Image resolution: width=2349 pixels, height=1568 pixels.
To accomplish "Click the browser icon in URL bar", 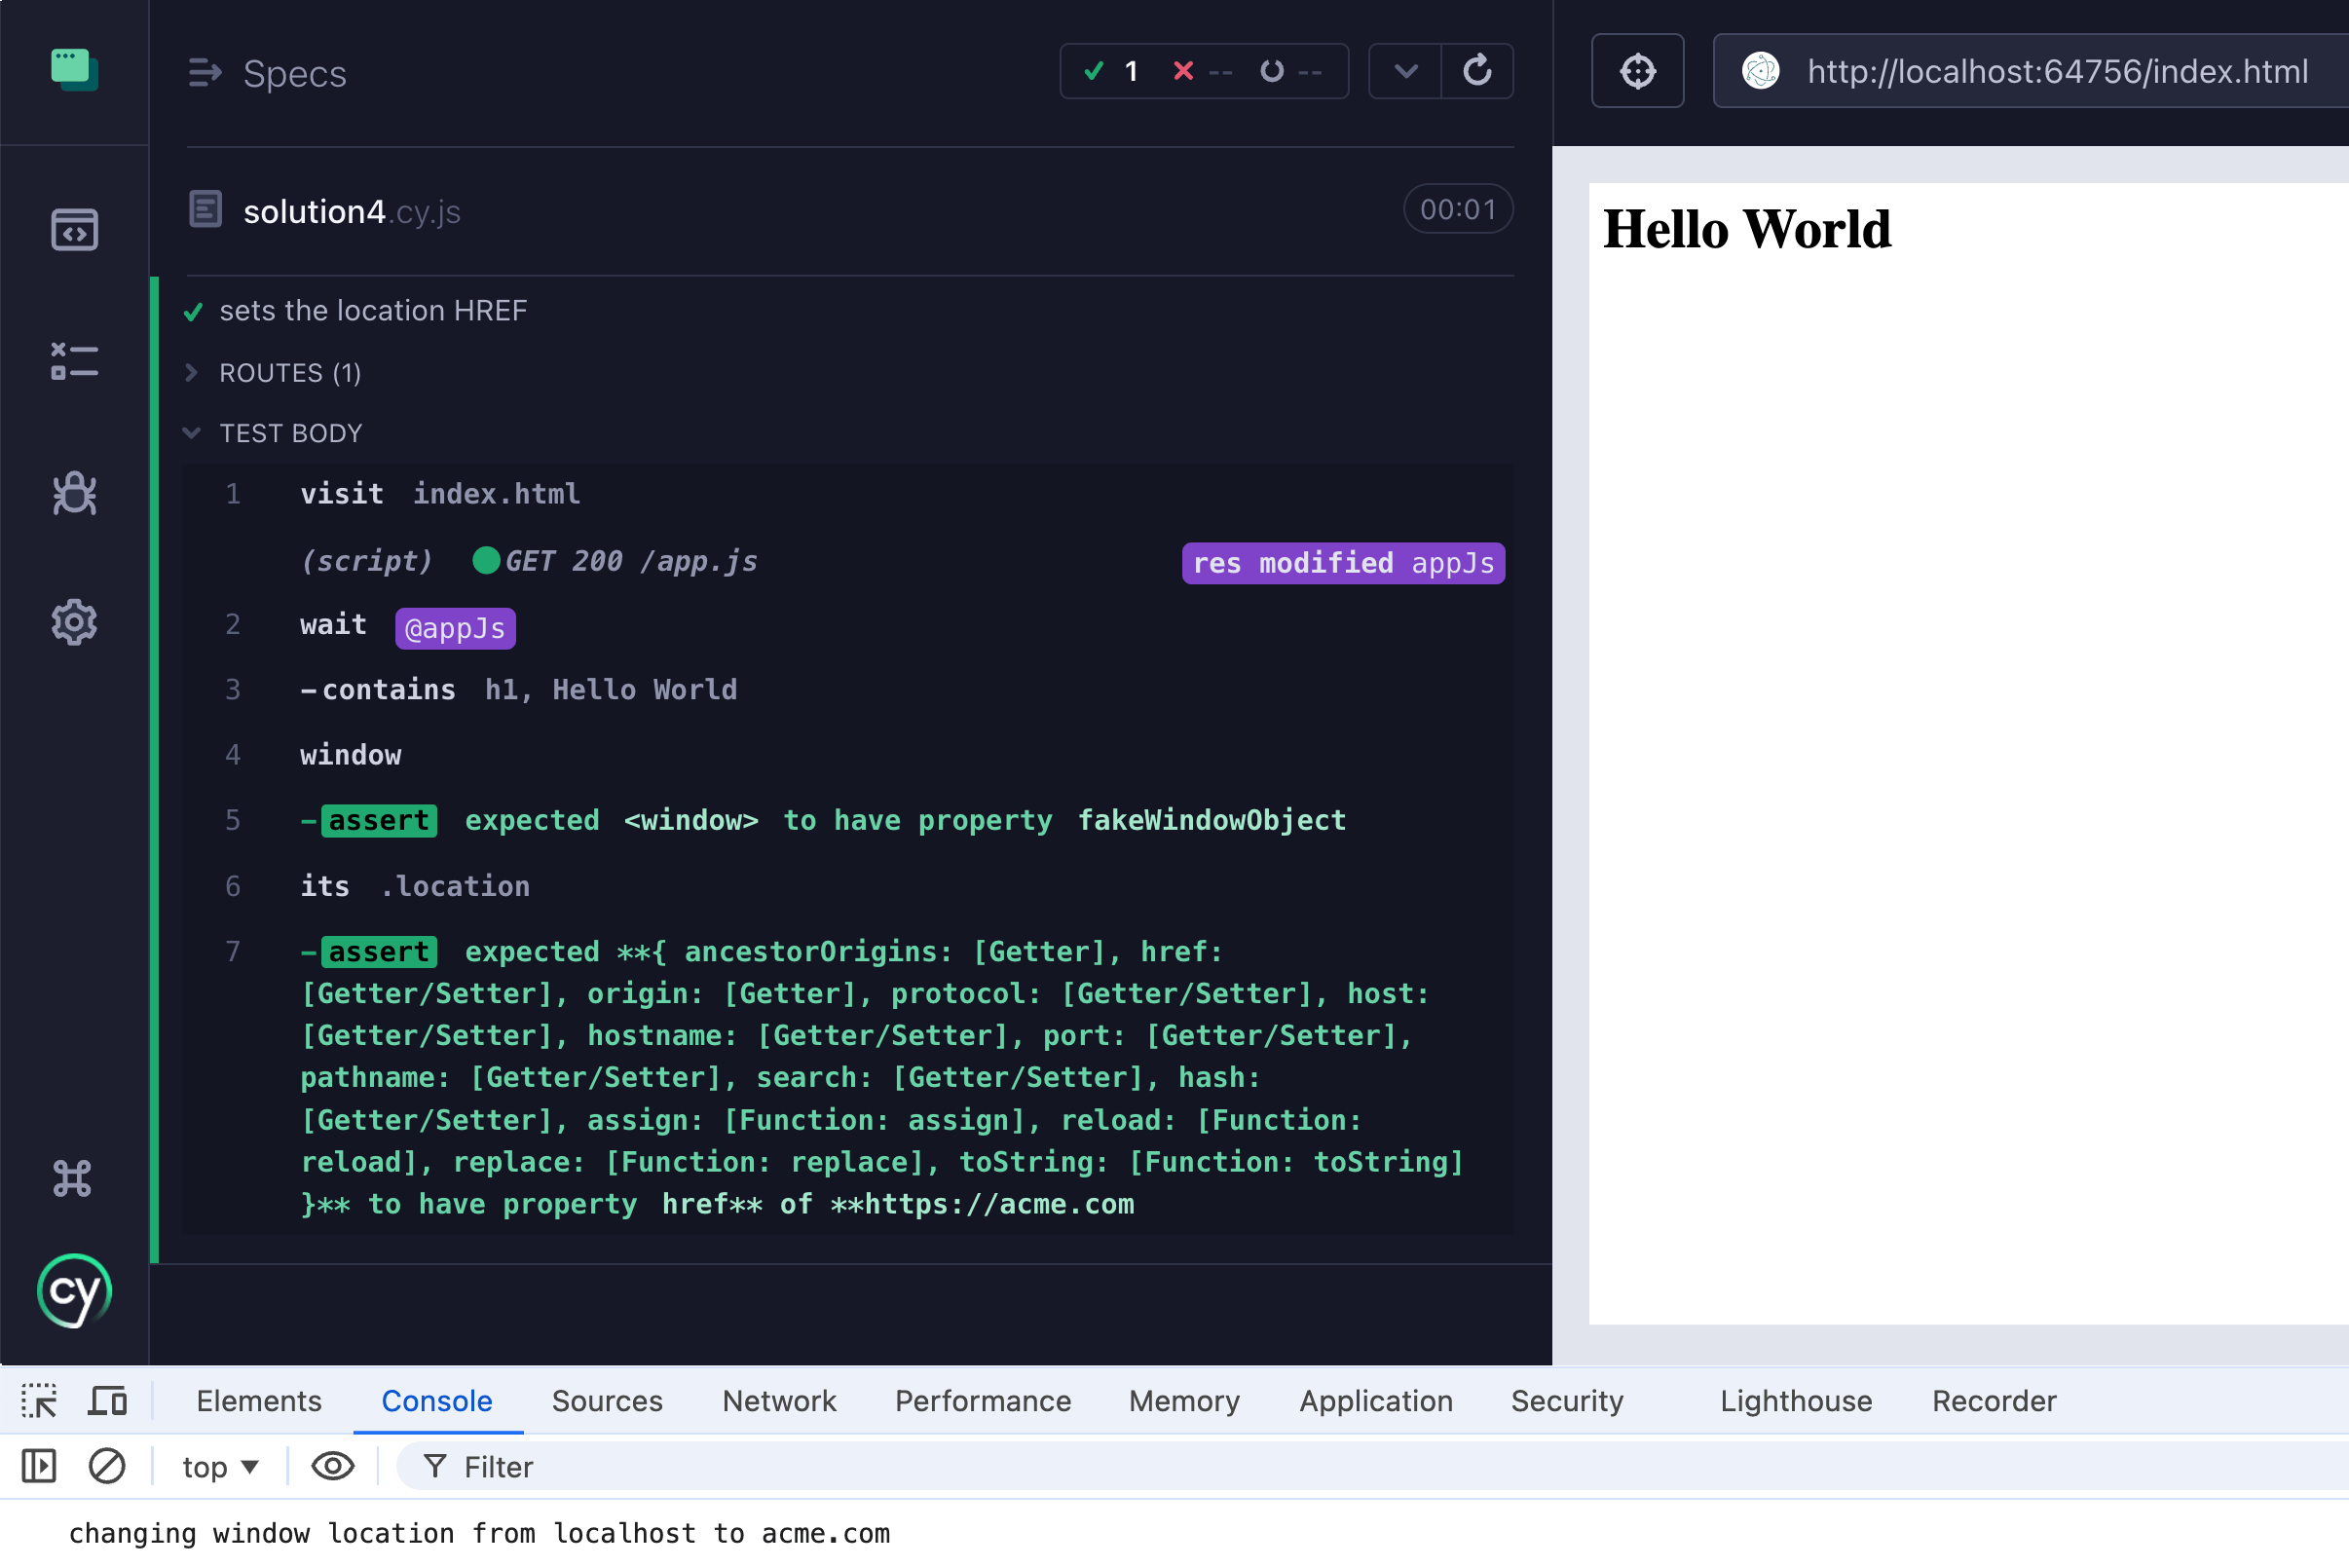I will click(x=1761, y=71).
